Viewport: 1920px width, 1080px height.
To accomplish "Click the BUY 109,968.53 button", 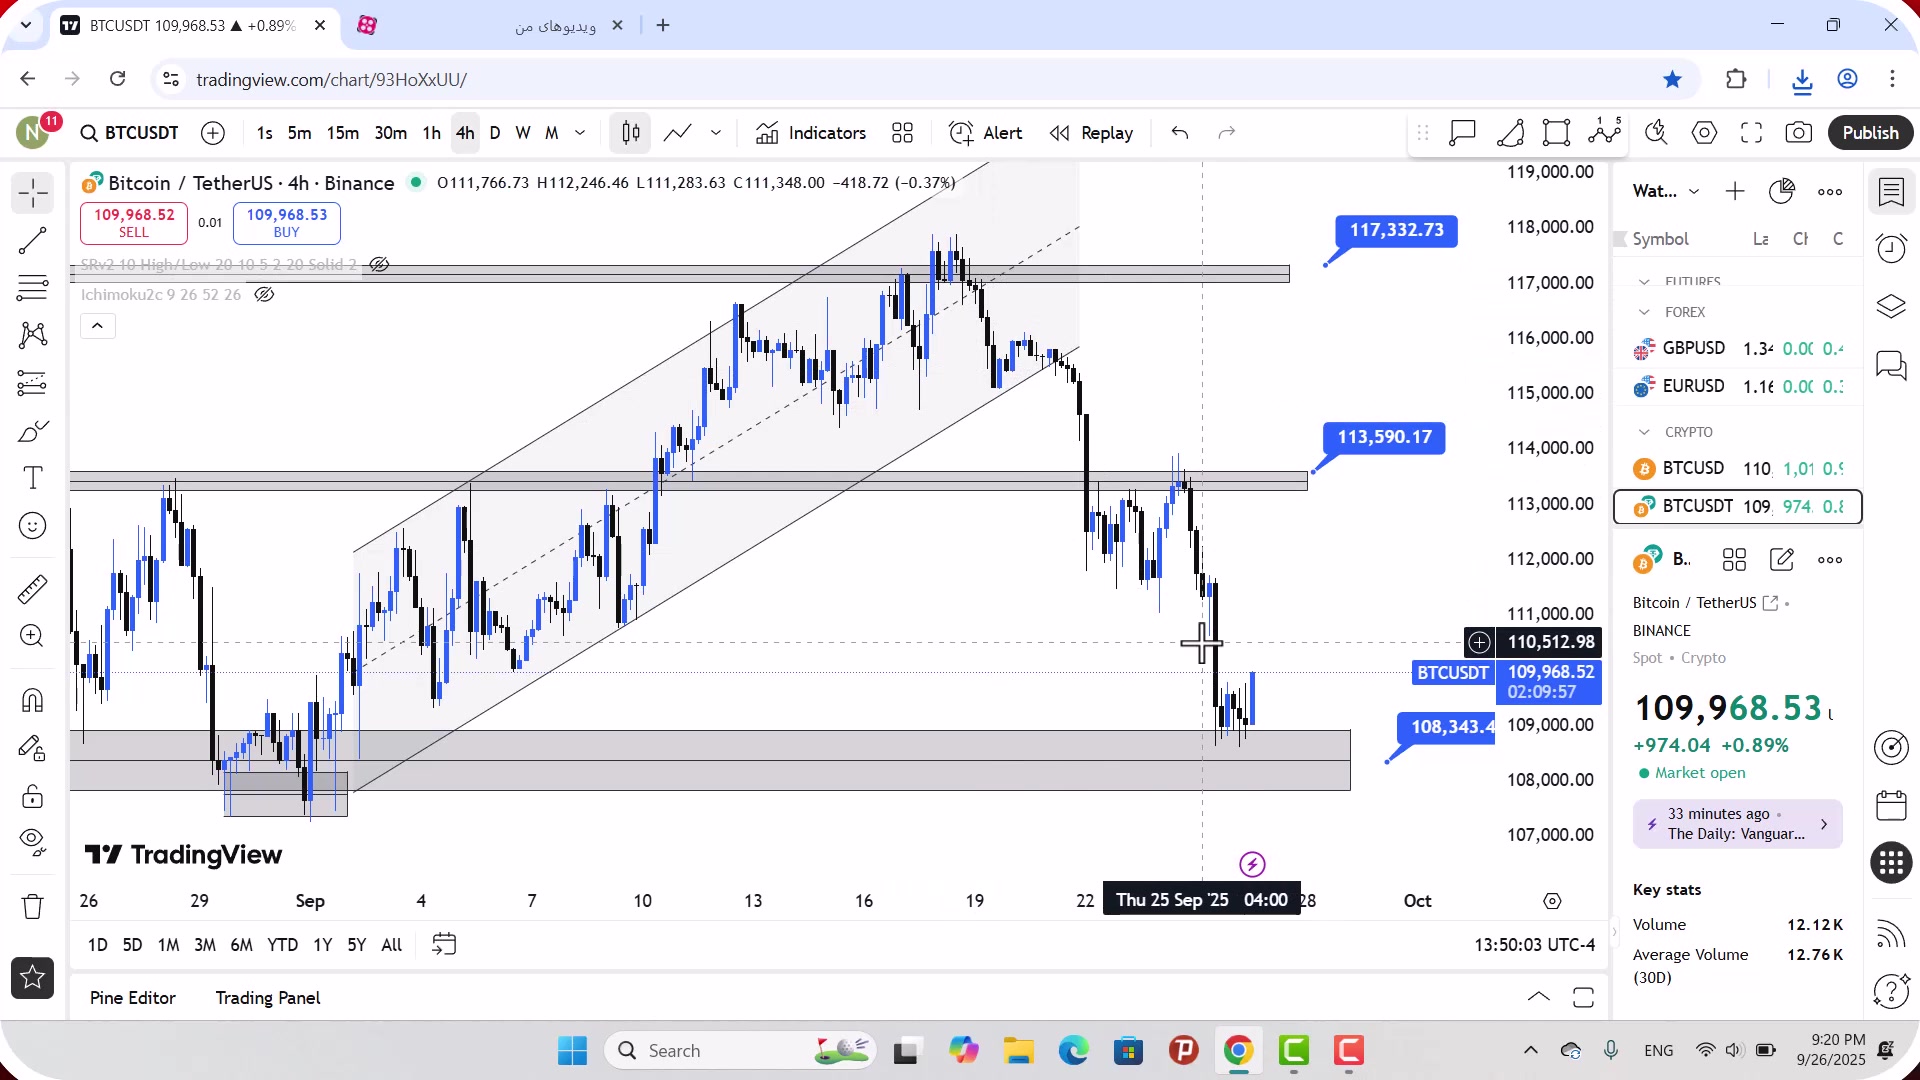I will (287, 223).
